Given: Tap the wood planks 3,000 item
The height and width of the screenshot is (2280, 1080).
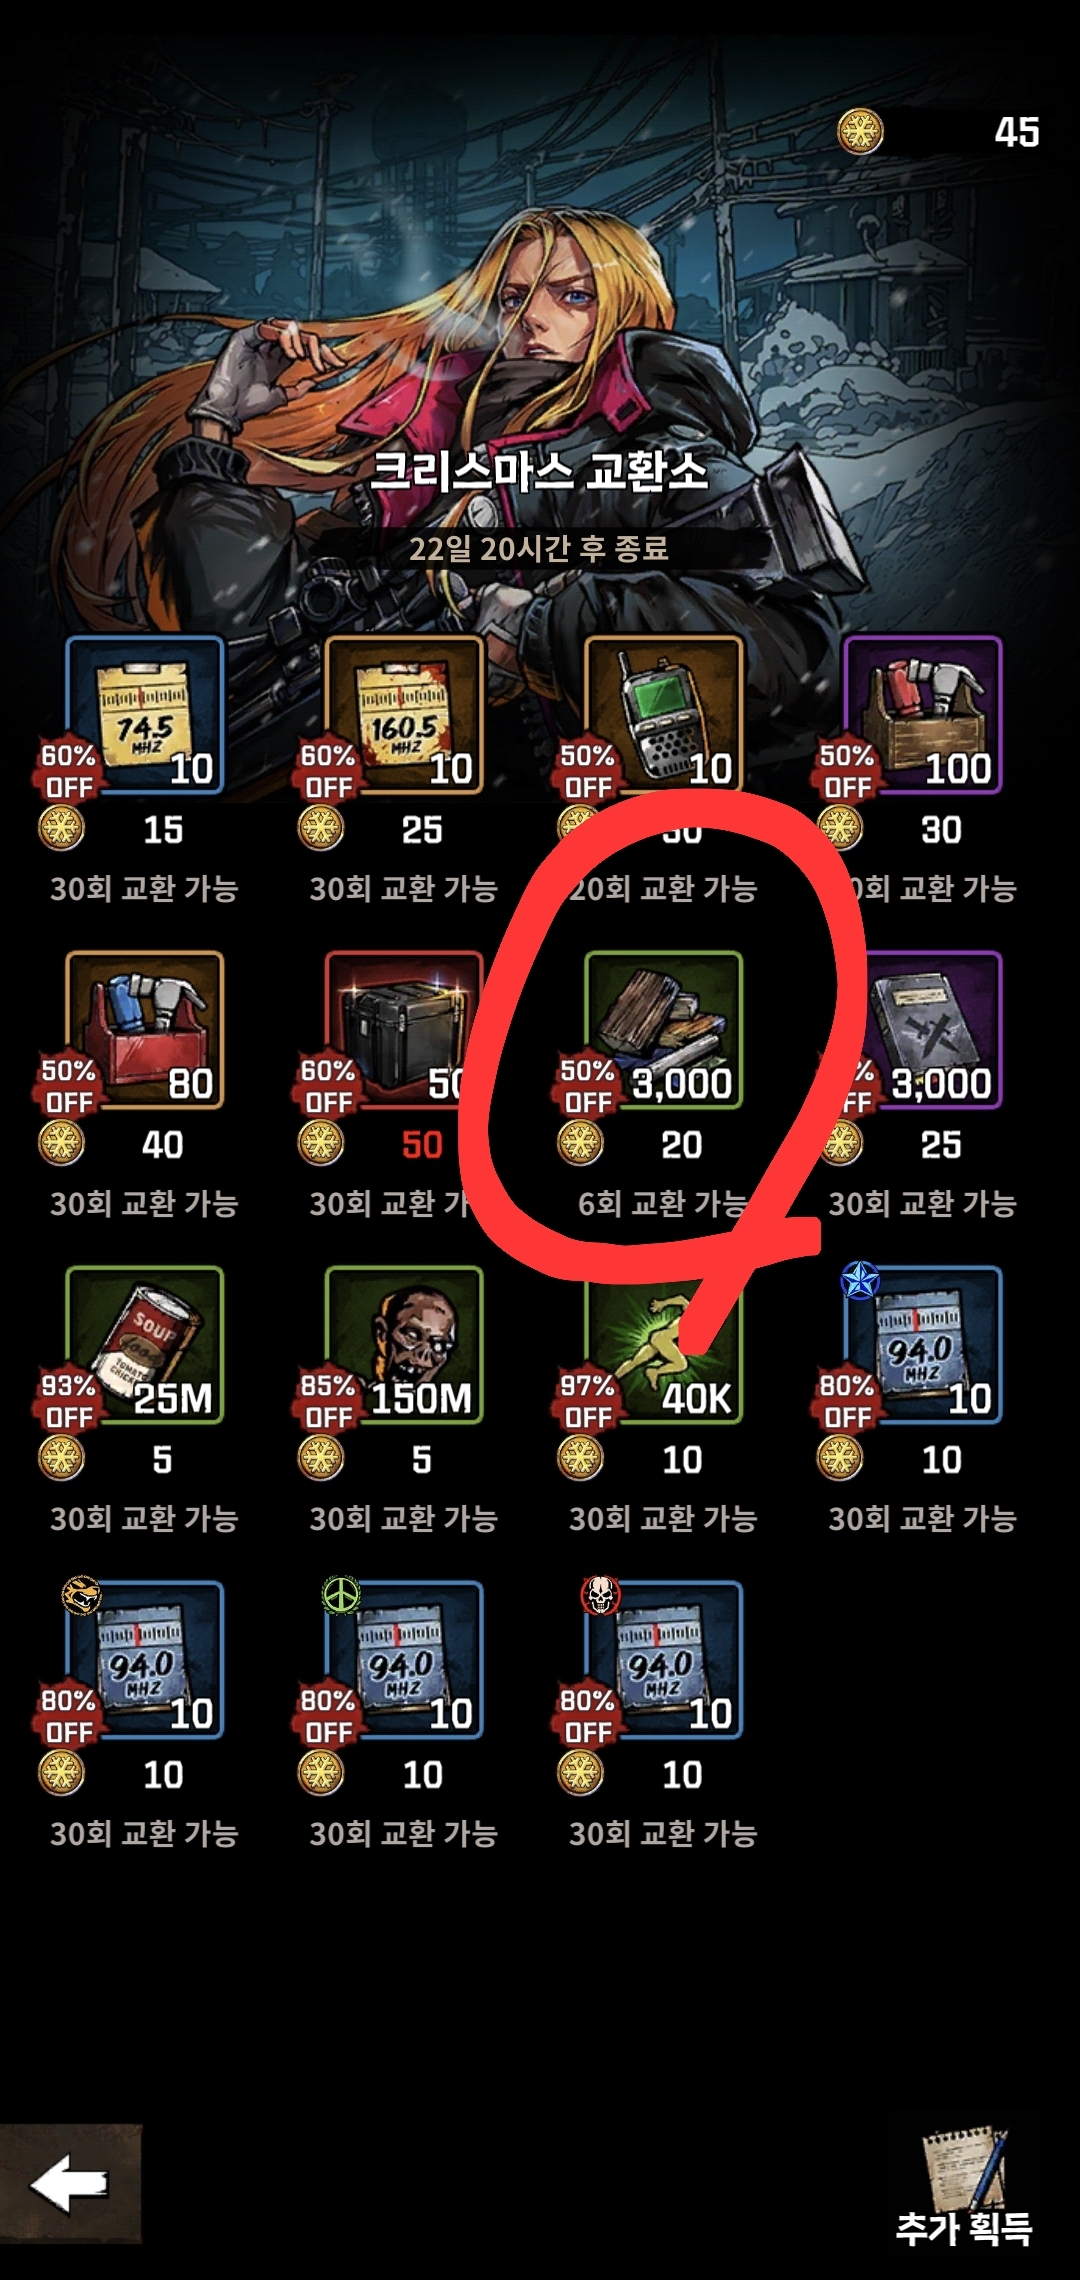Looking at the screenshot, I should click(664, 1030).
